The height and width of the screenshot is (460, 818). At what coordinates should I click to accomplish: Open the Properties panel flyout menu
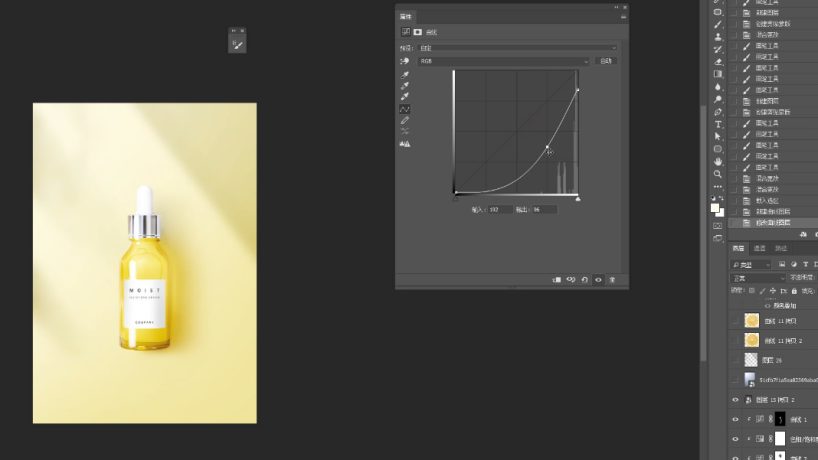[x=623, y=17]
